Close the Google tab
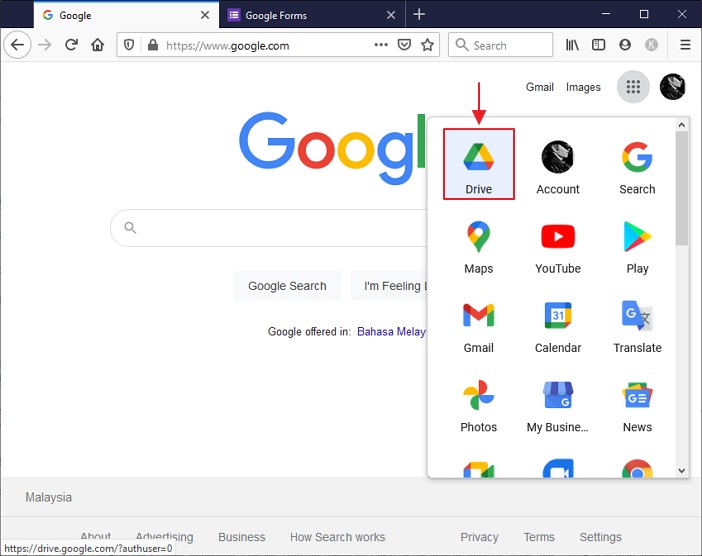 click(x=205, y=15)
